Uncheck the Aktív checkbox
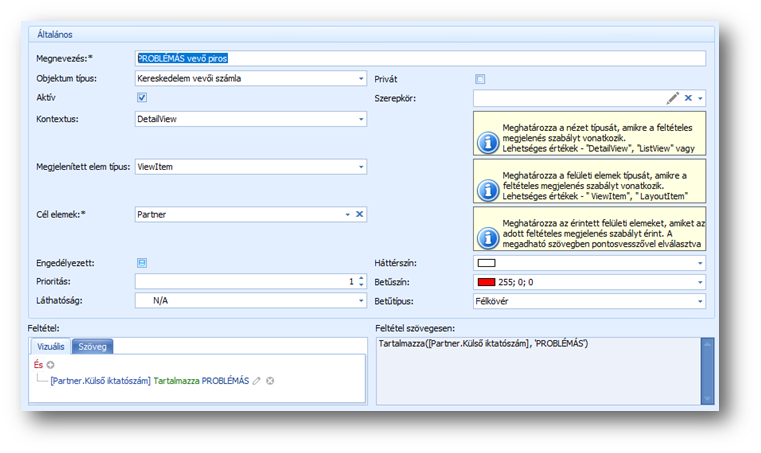Image resolution: width=761 pixels, height=453 pixels. click(x=142, y=98)
